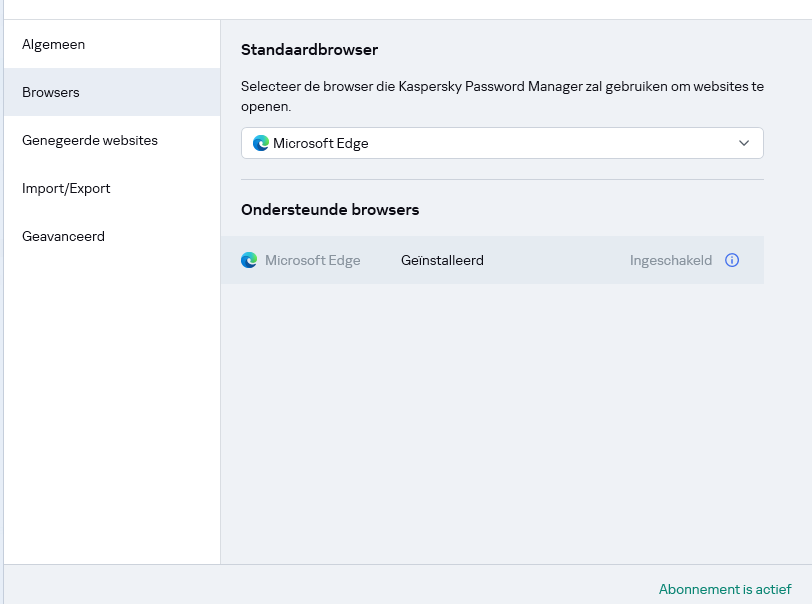Click the Ondersteunde browsers heading
This screenshot has height=604, width=812.
click(330, 210)
